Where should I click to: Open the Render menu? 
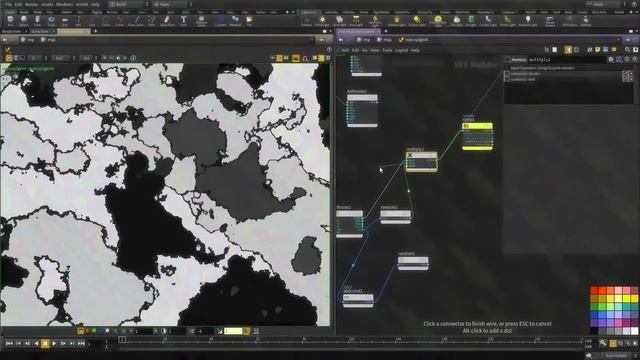point(32,4)
